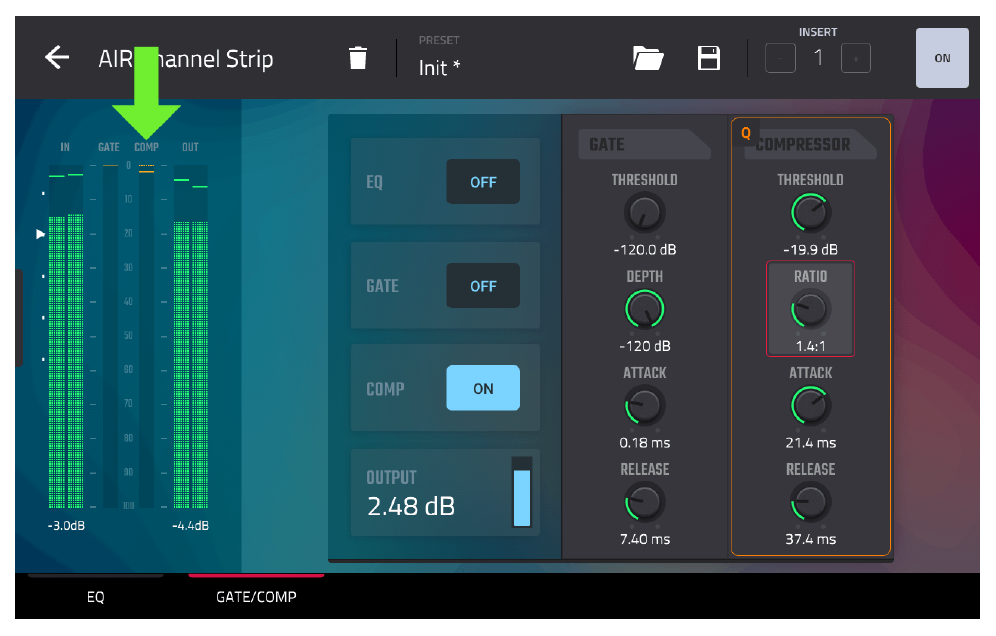Go back with the arrow icon

[57, 58]
